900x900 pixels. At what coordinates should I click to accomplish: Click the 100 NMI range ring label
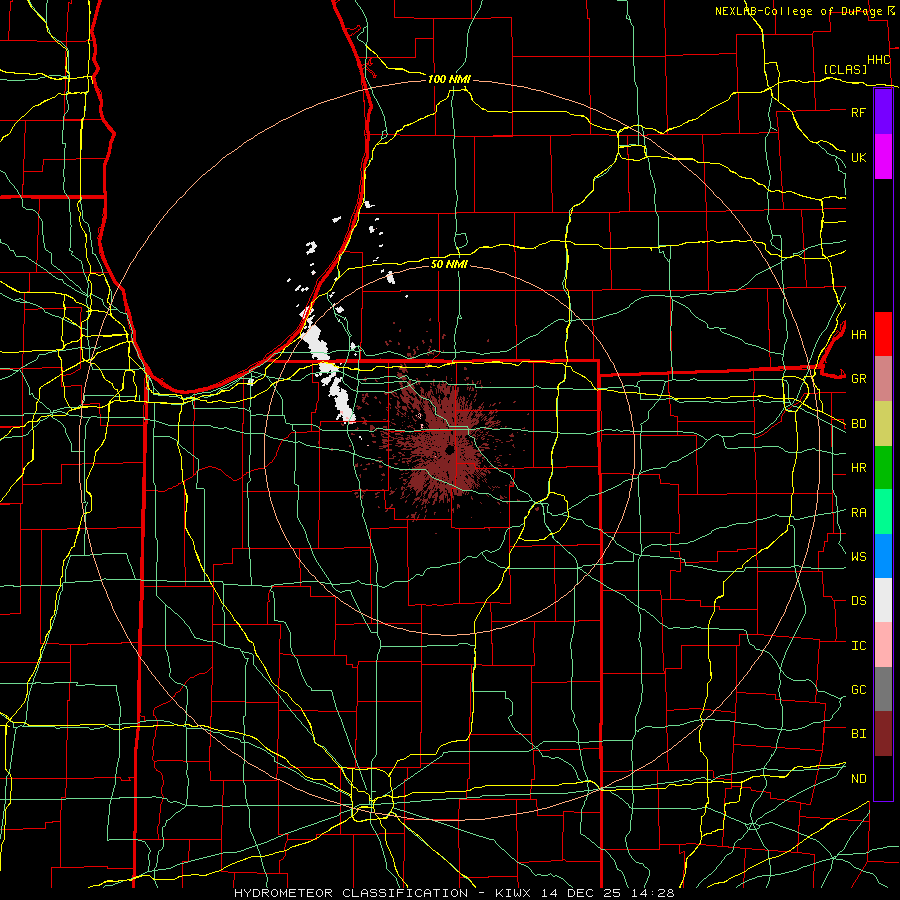[x=449, y=79]
